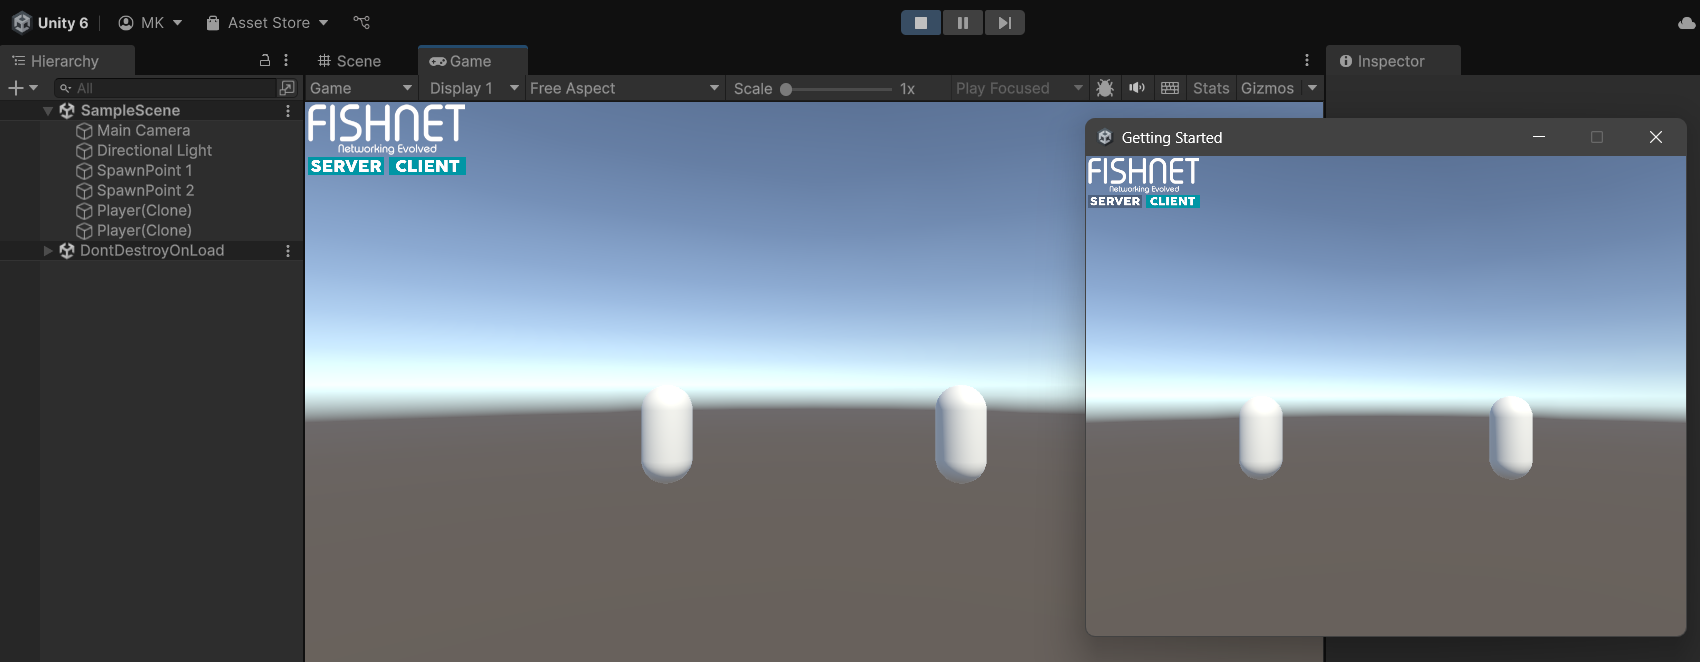Open the create object plus dropdown

pyautogui.click(x=23, y=88)
